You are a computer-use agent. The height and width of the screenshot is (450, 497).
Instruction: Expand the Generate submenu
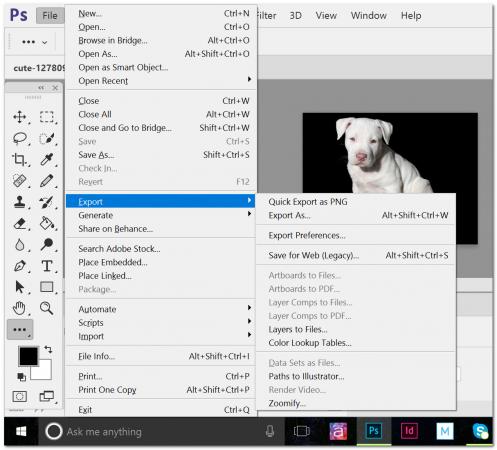(x=160, y=215)
